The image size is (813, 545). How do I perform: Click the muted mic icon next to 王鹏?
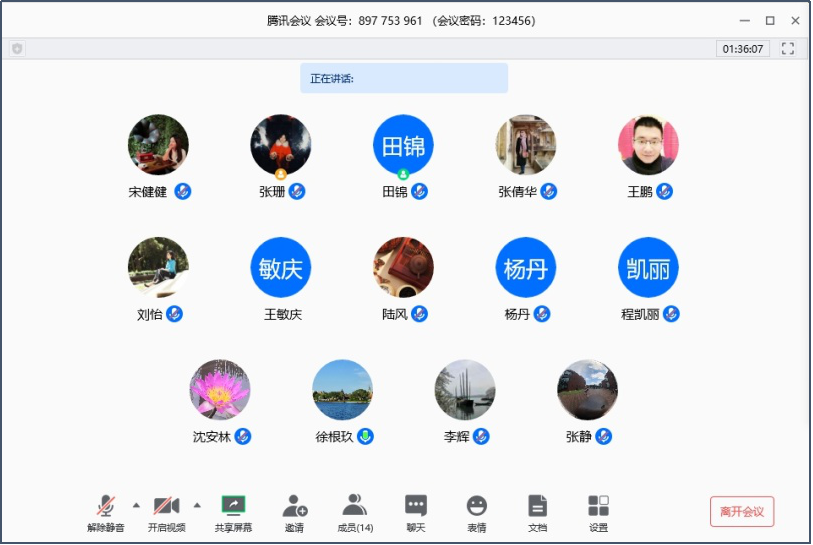[664, 191]
